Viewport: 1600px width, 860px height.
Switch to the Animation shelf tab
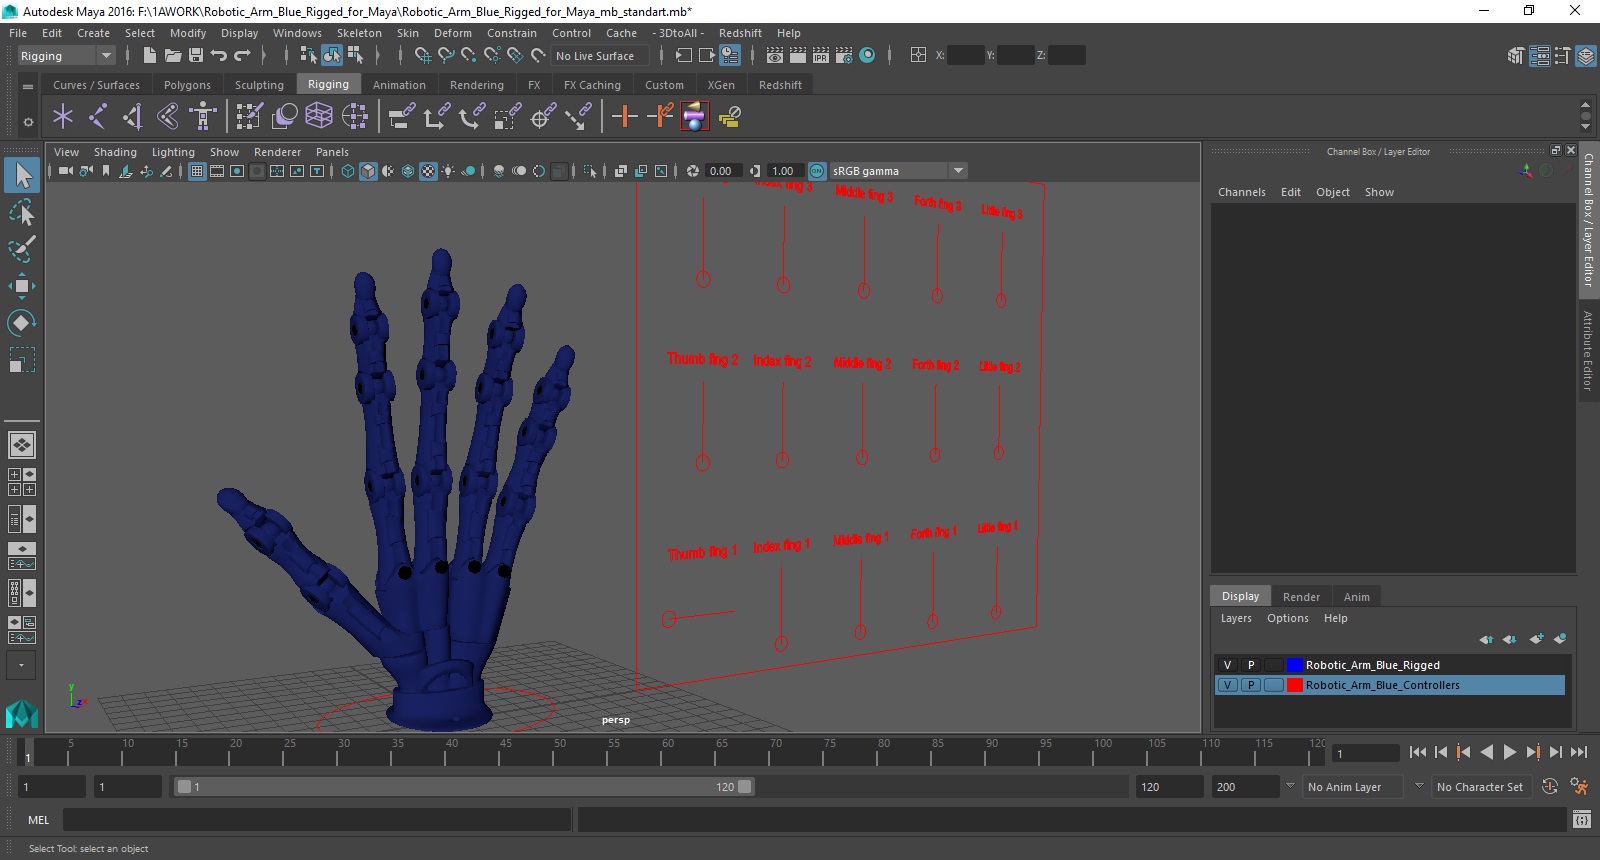point(399,85)
